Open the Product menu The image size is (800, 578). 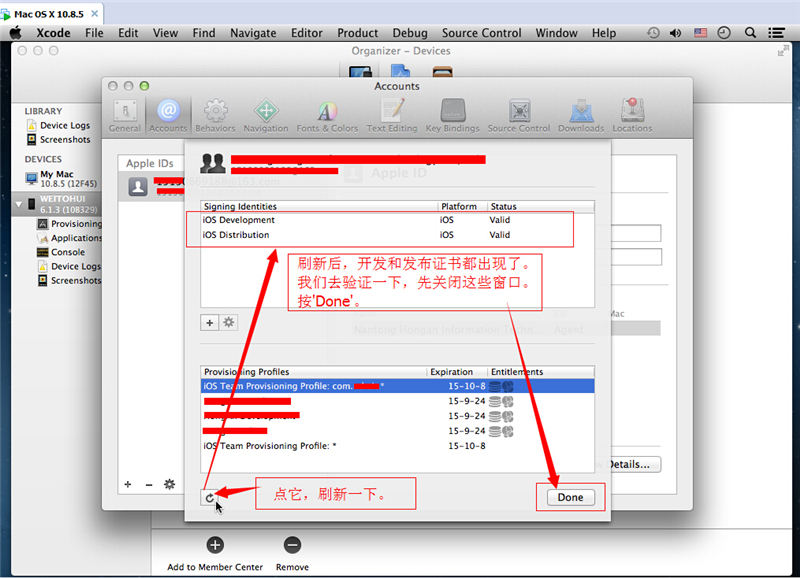[x=357, y=33]
